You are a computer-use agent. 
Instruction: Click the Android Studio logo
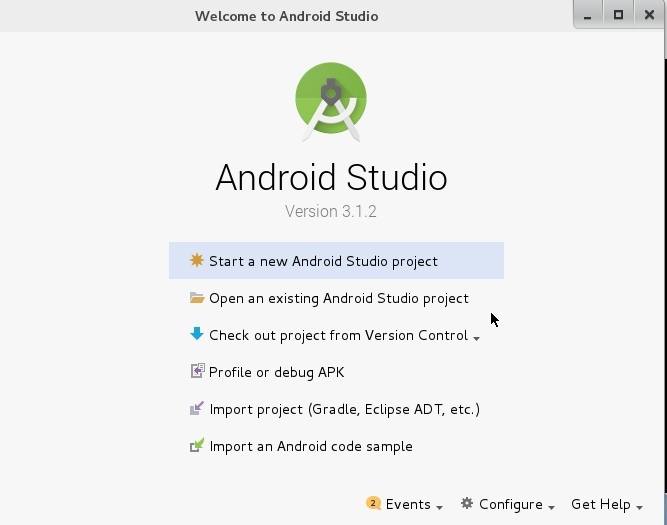point(331,99)
